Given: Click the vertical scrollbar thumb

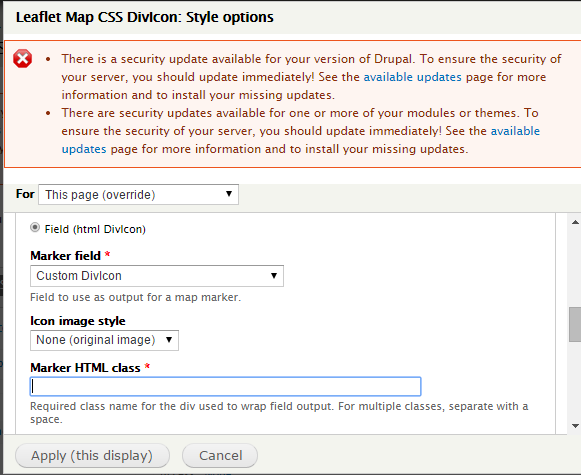Looking at the screenshot, I should (575, 324).
